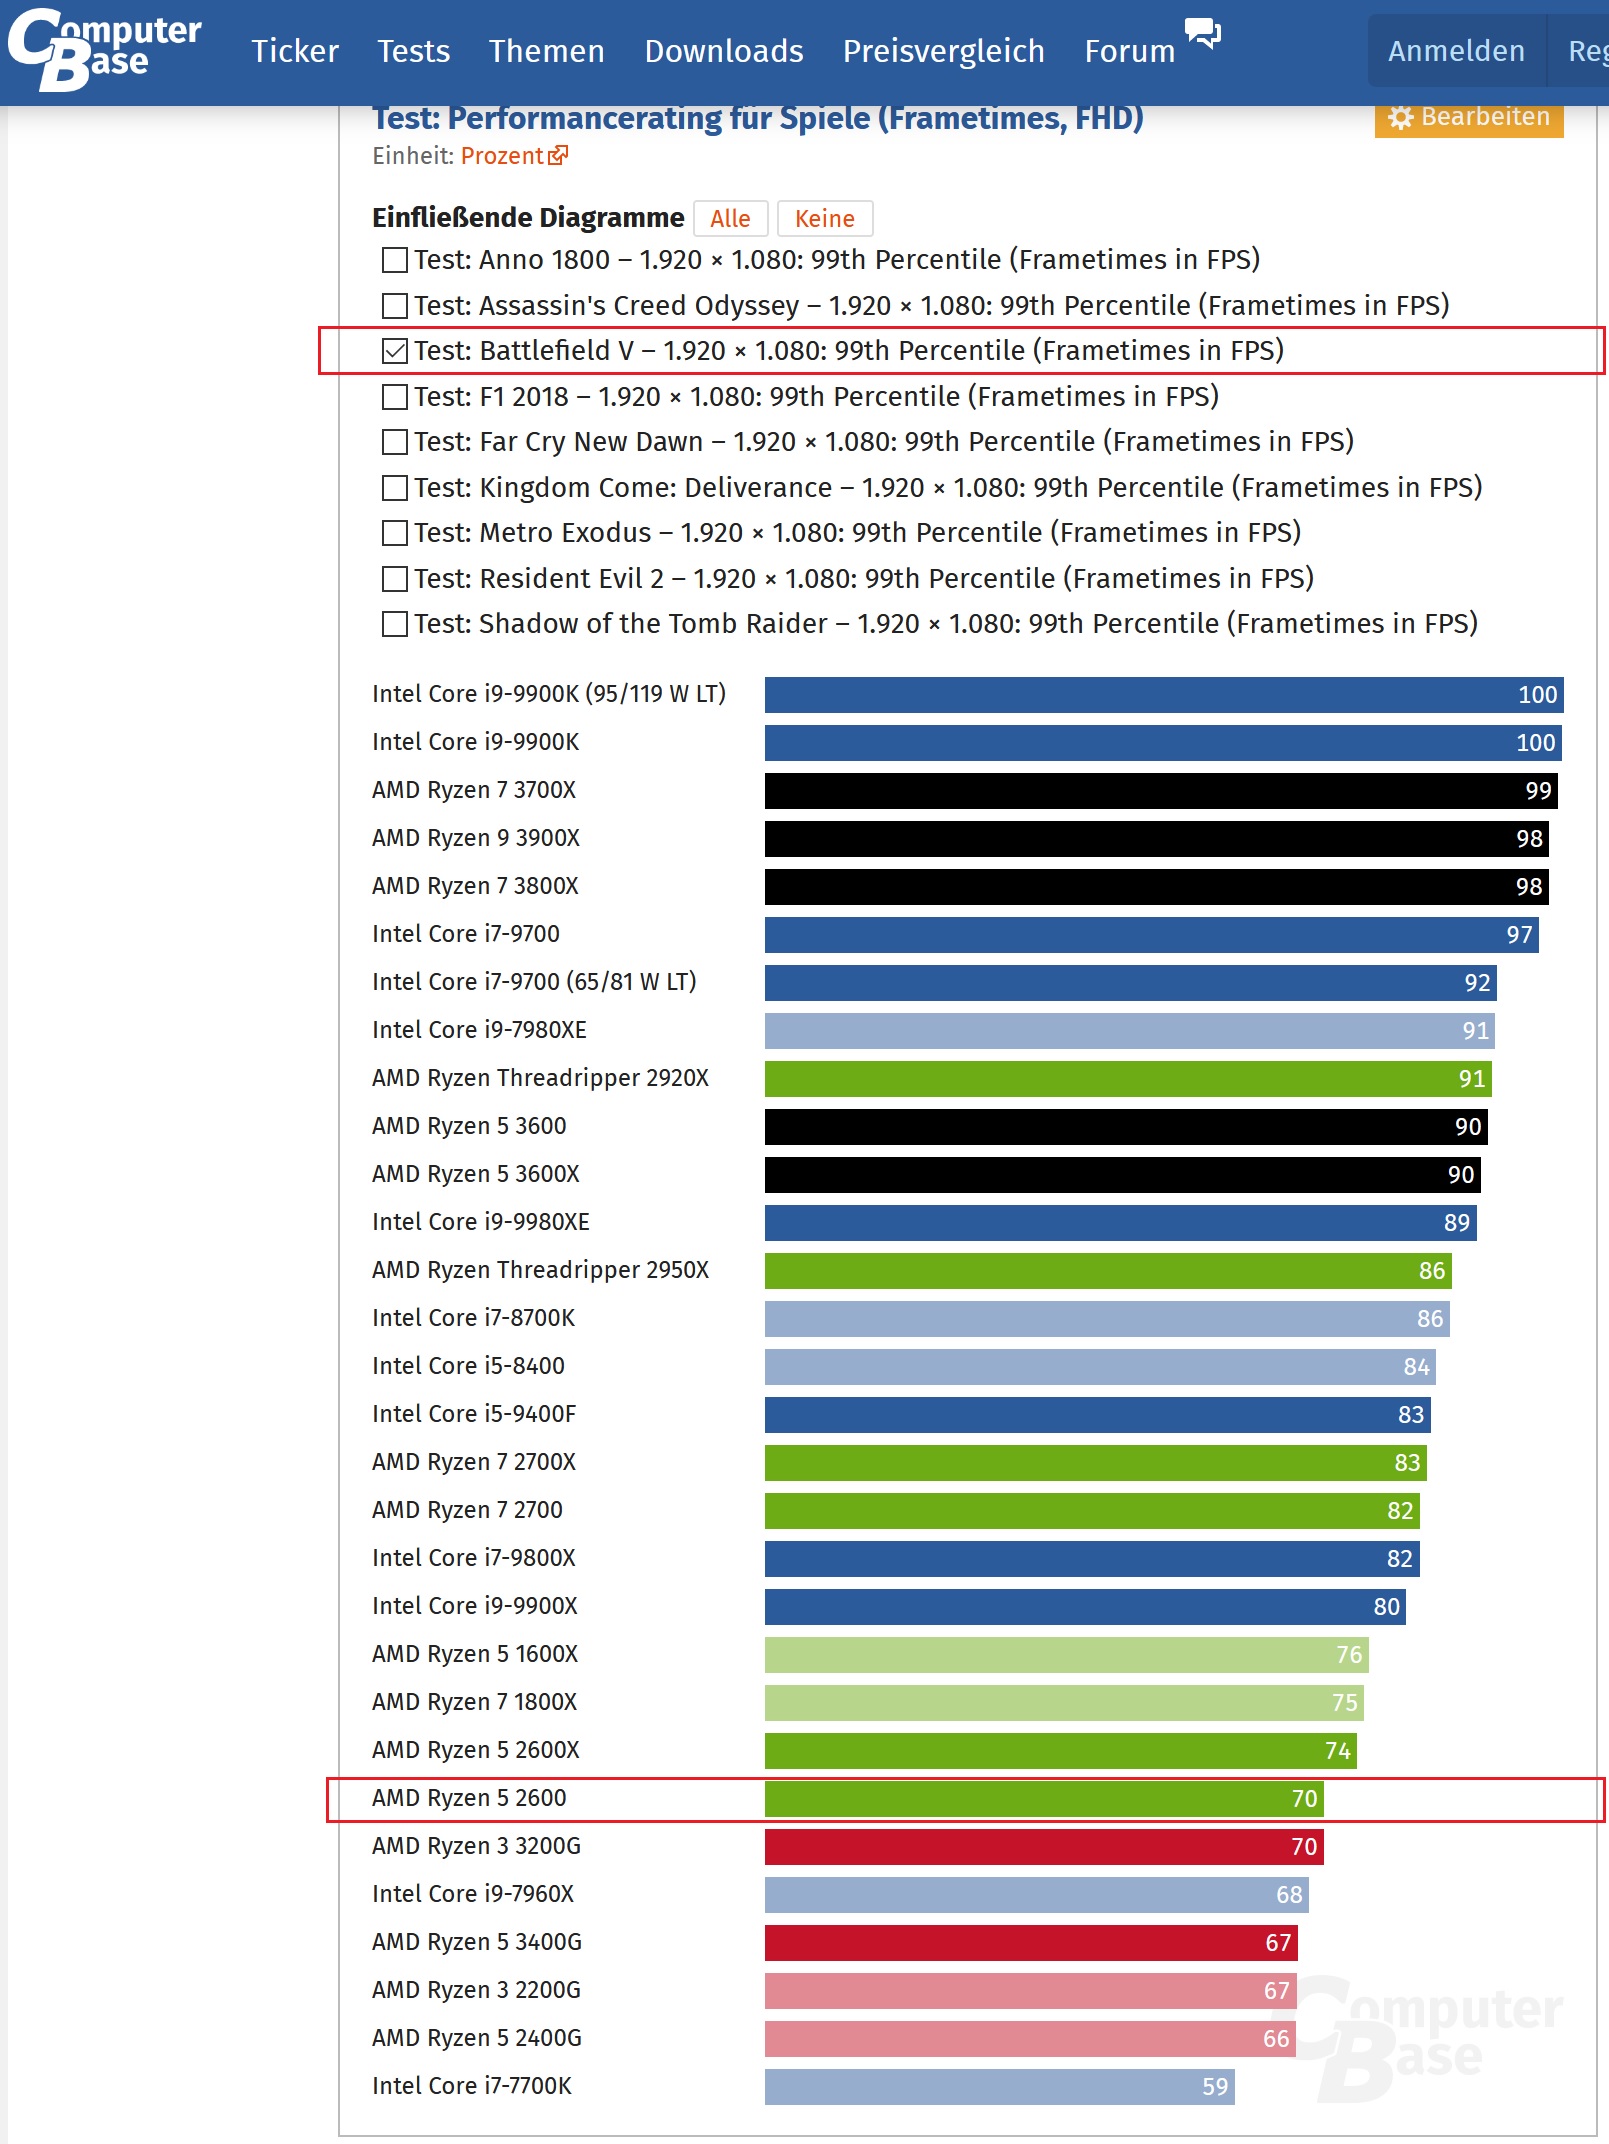
Task: Select all diagrams with Alle
Action: (x=730, y=218)
